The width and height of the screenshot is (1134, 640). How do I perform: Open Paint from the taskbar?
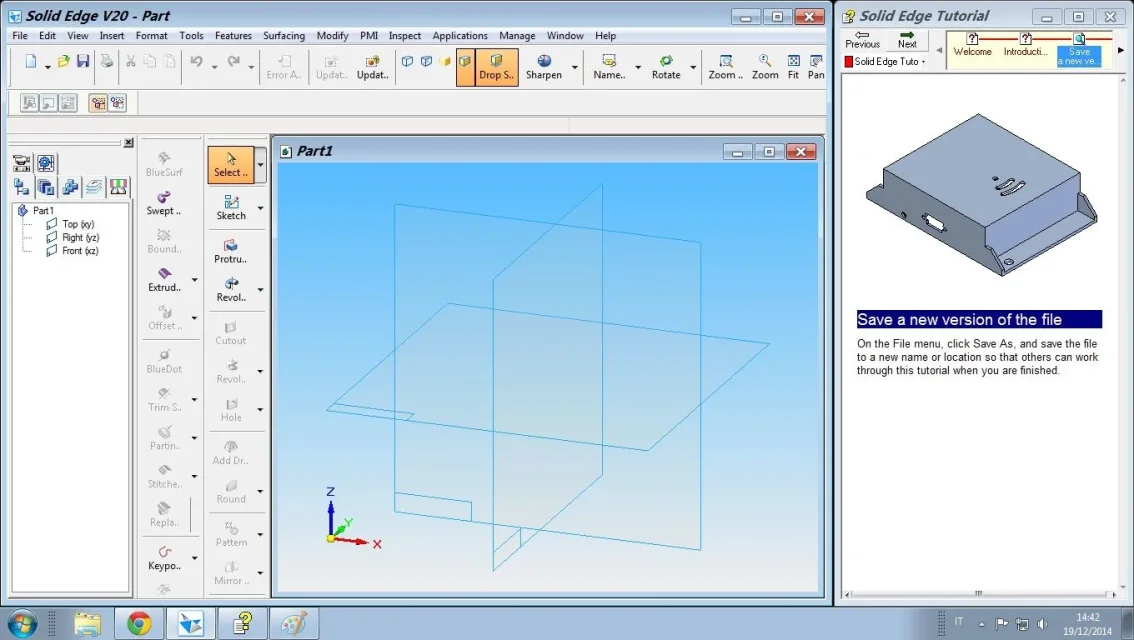(x=294, y=623)
